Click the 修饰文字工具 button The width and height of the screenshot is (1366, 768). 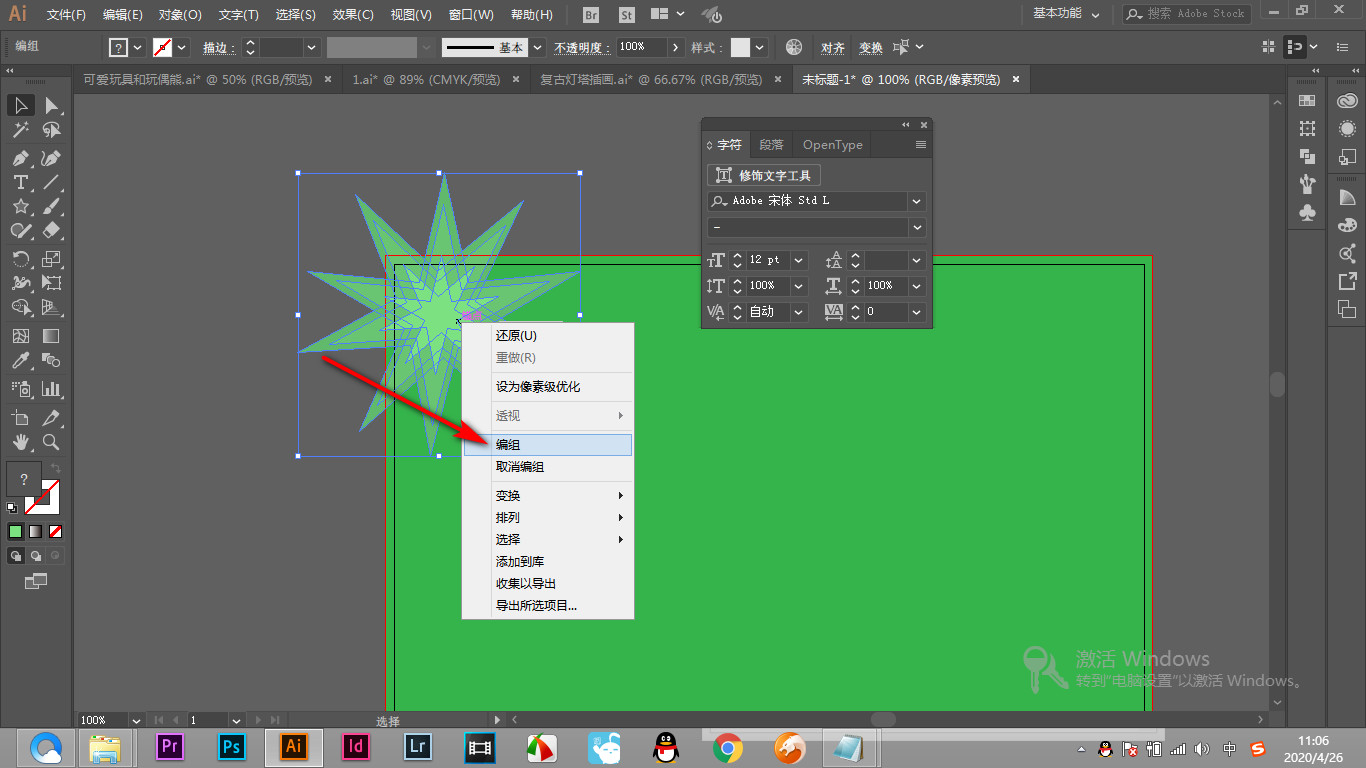click(764, 176)
